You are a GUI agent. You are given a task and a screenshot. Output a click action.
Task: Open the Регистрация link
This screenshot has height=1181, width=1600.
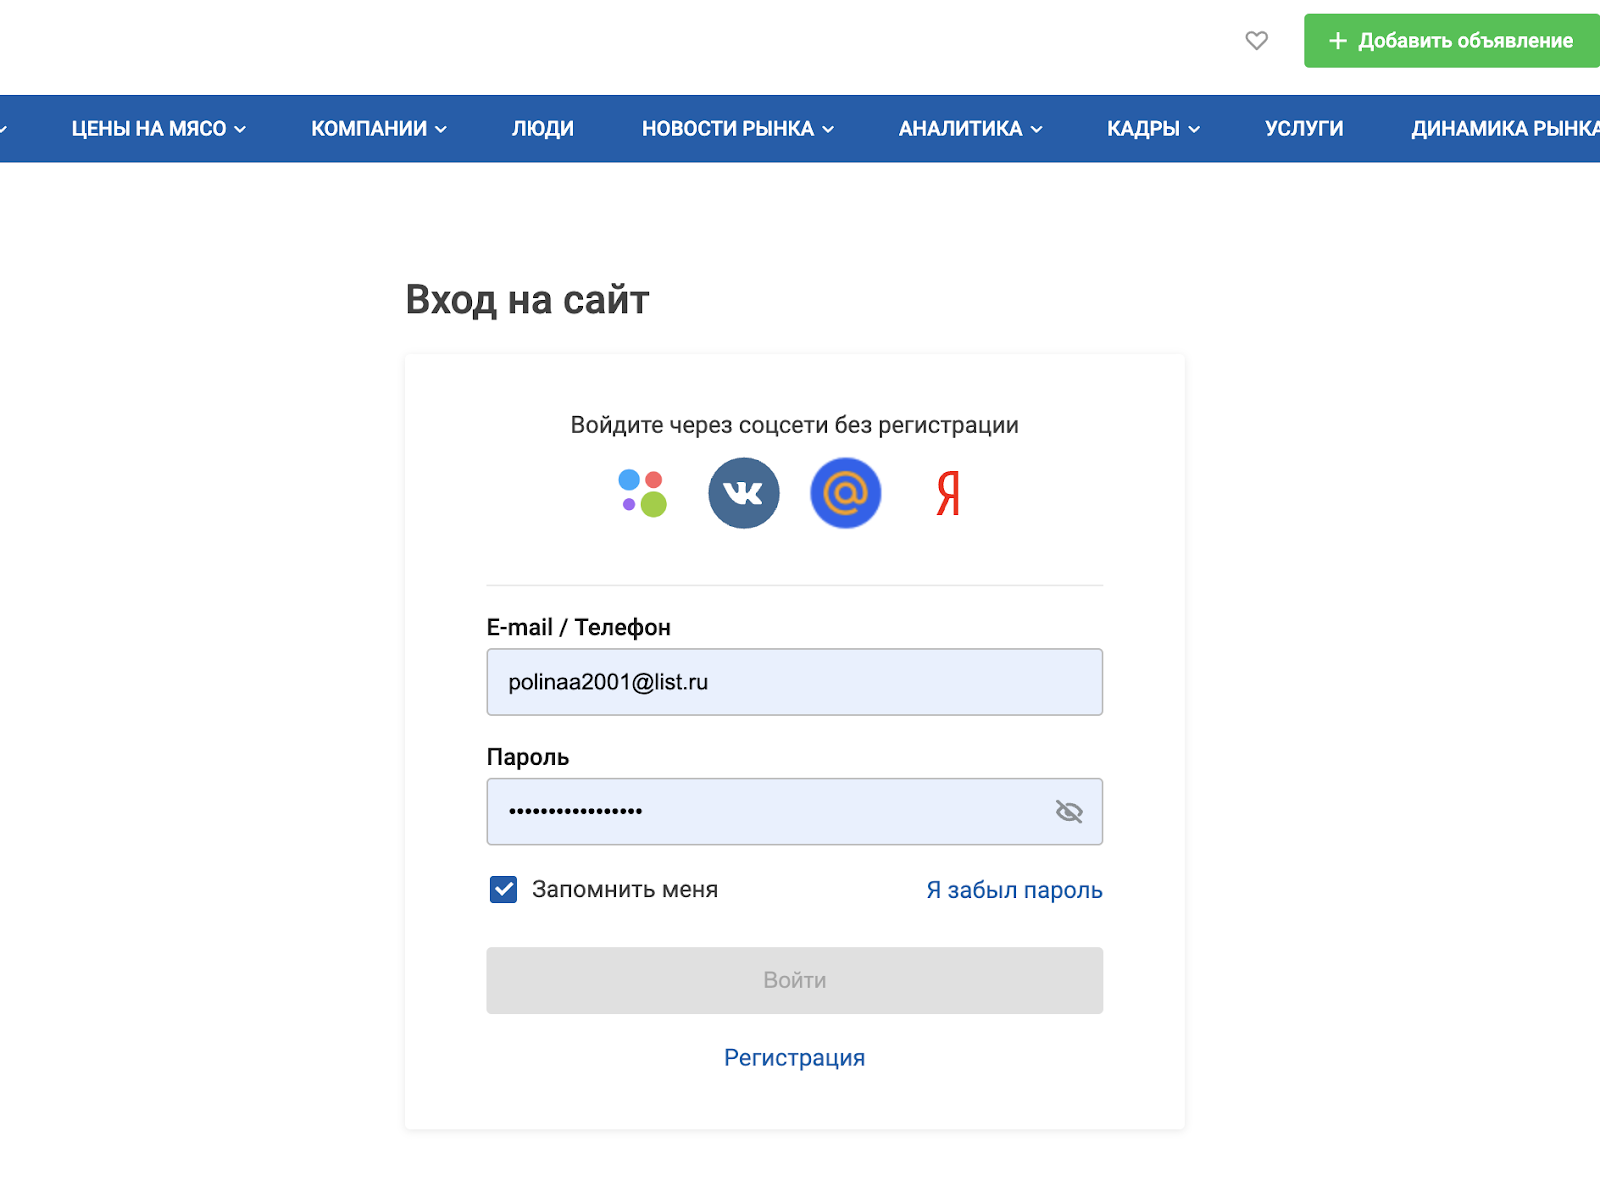tap(795, 1058)
